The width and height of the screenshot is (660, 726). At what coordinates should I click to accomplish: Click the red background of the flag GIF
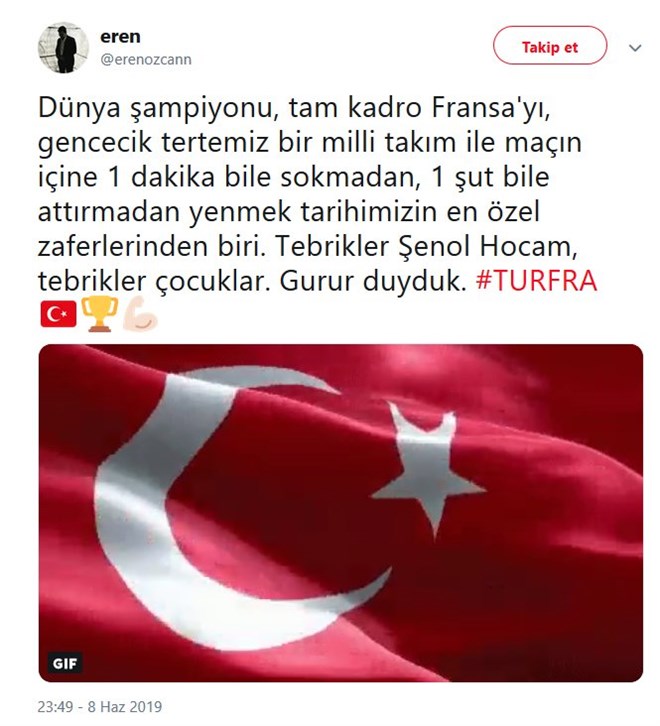click(x=556, y=602)
